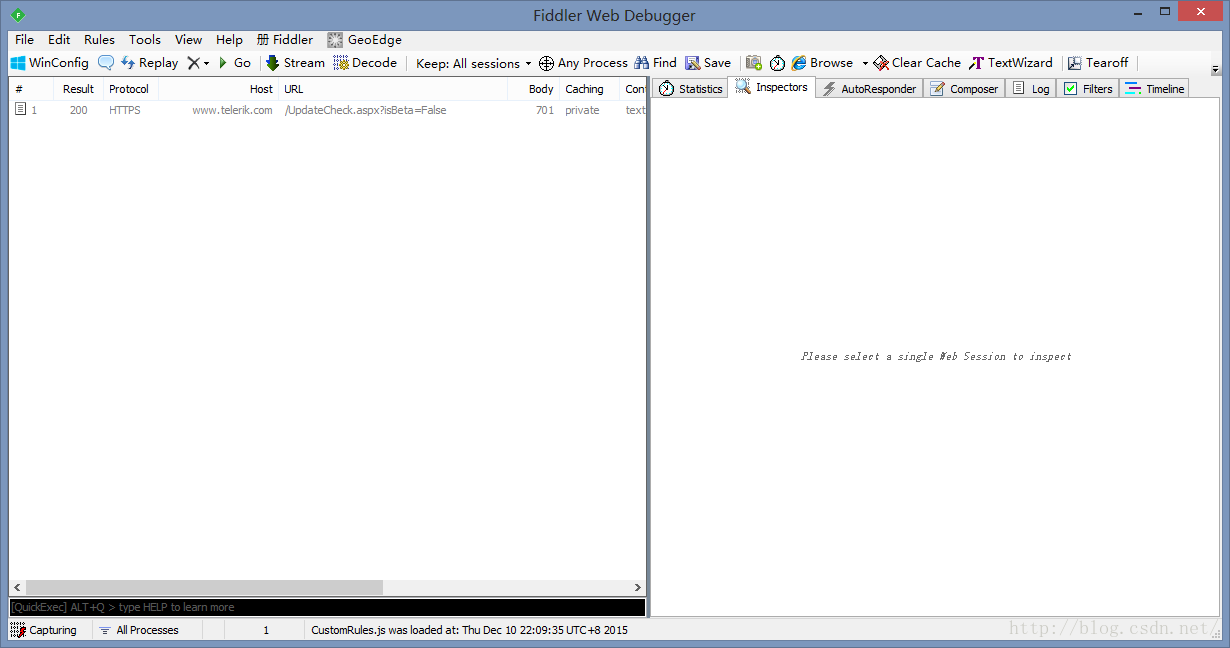
Task: Open the Find sessions dialog
Action: 655,63
